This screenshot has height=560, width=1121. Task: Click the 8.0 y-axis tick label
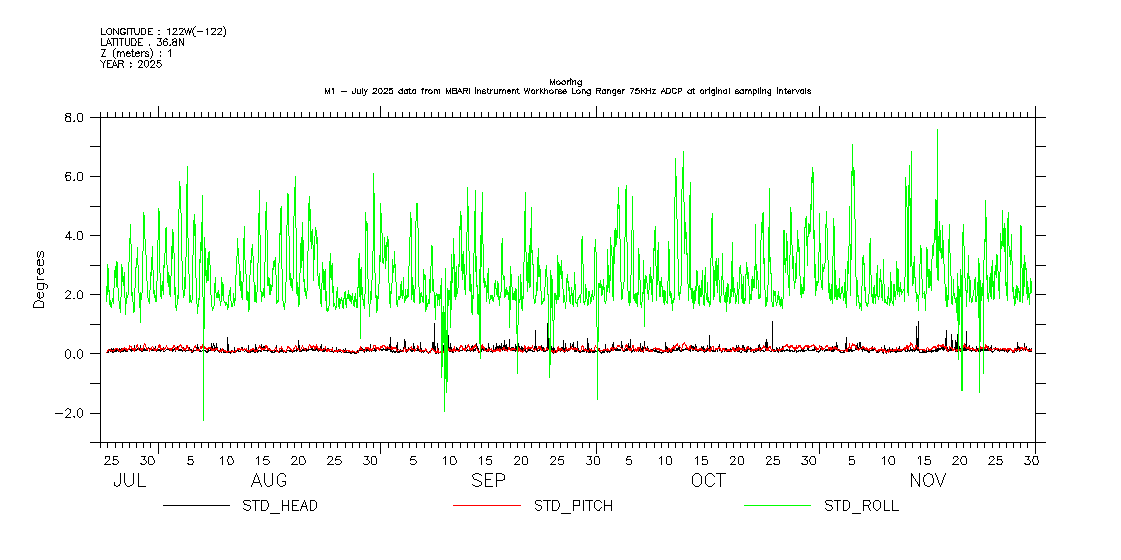click(74, 118)
